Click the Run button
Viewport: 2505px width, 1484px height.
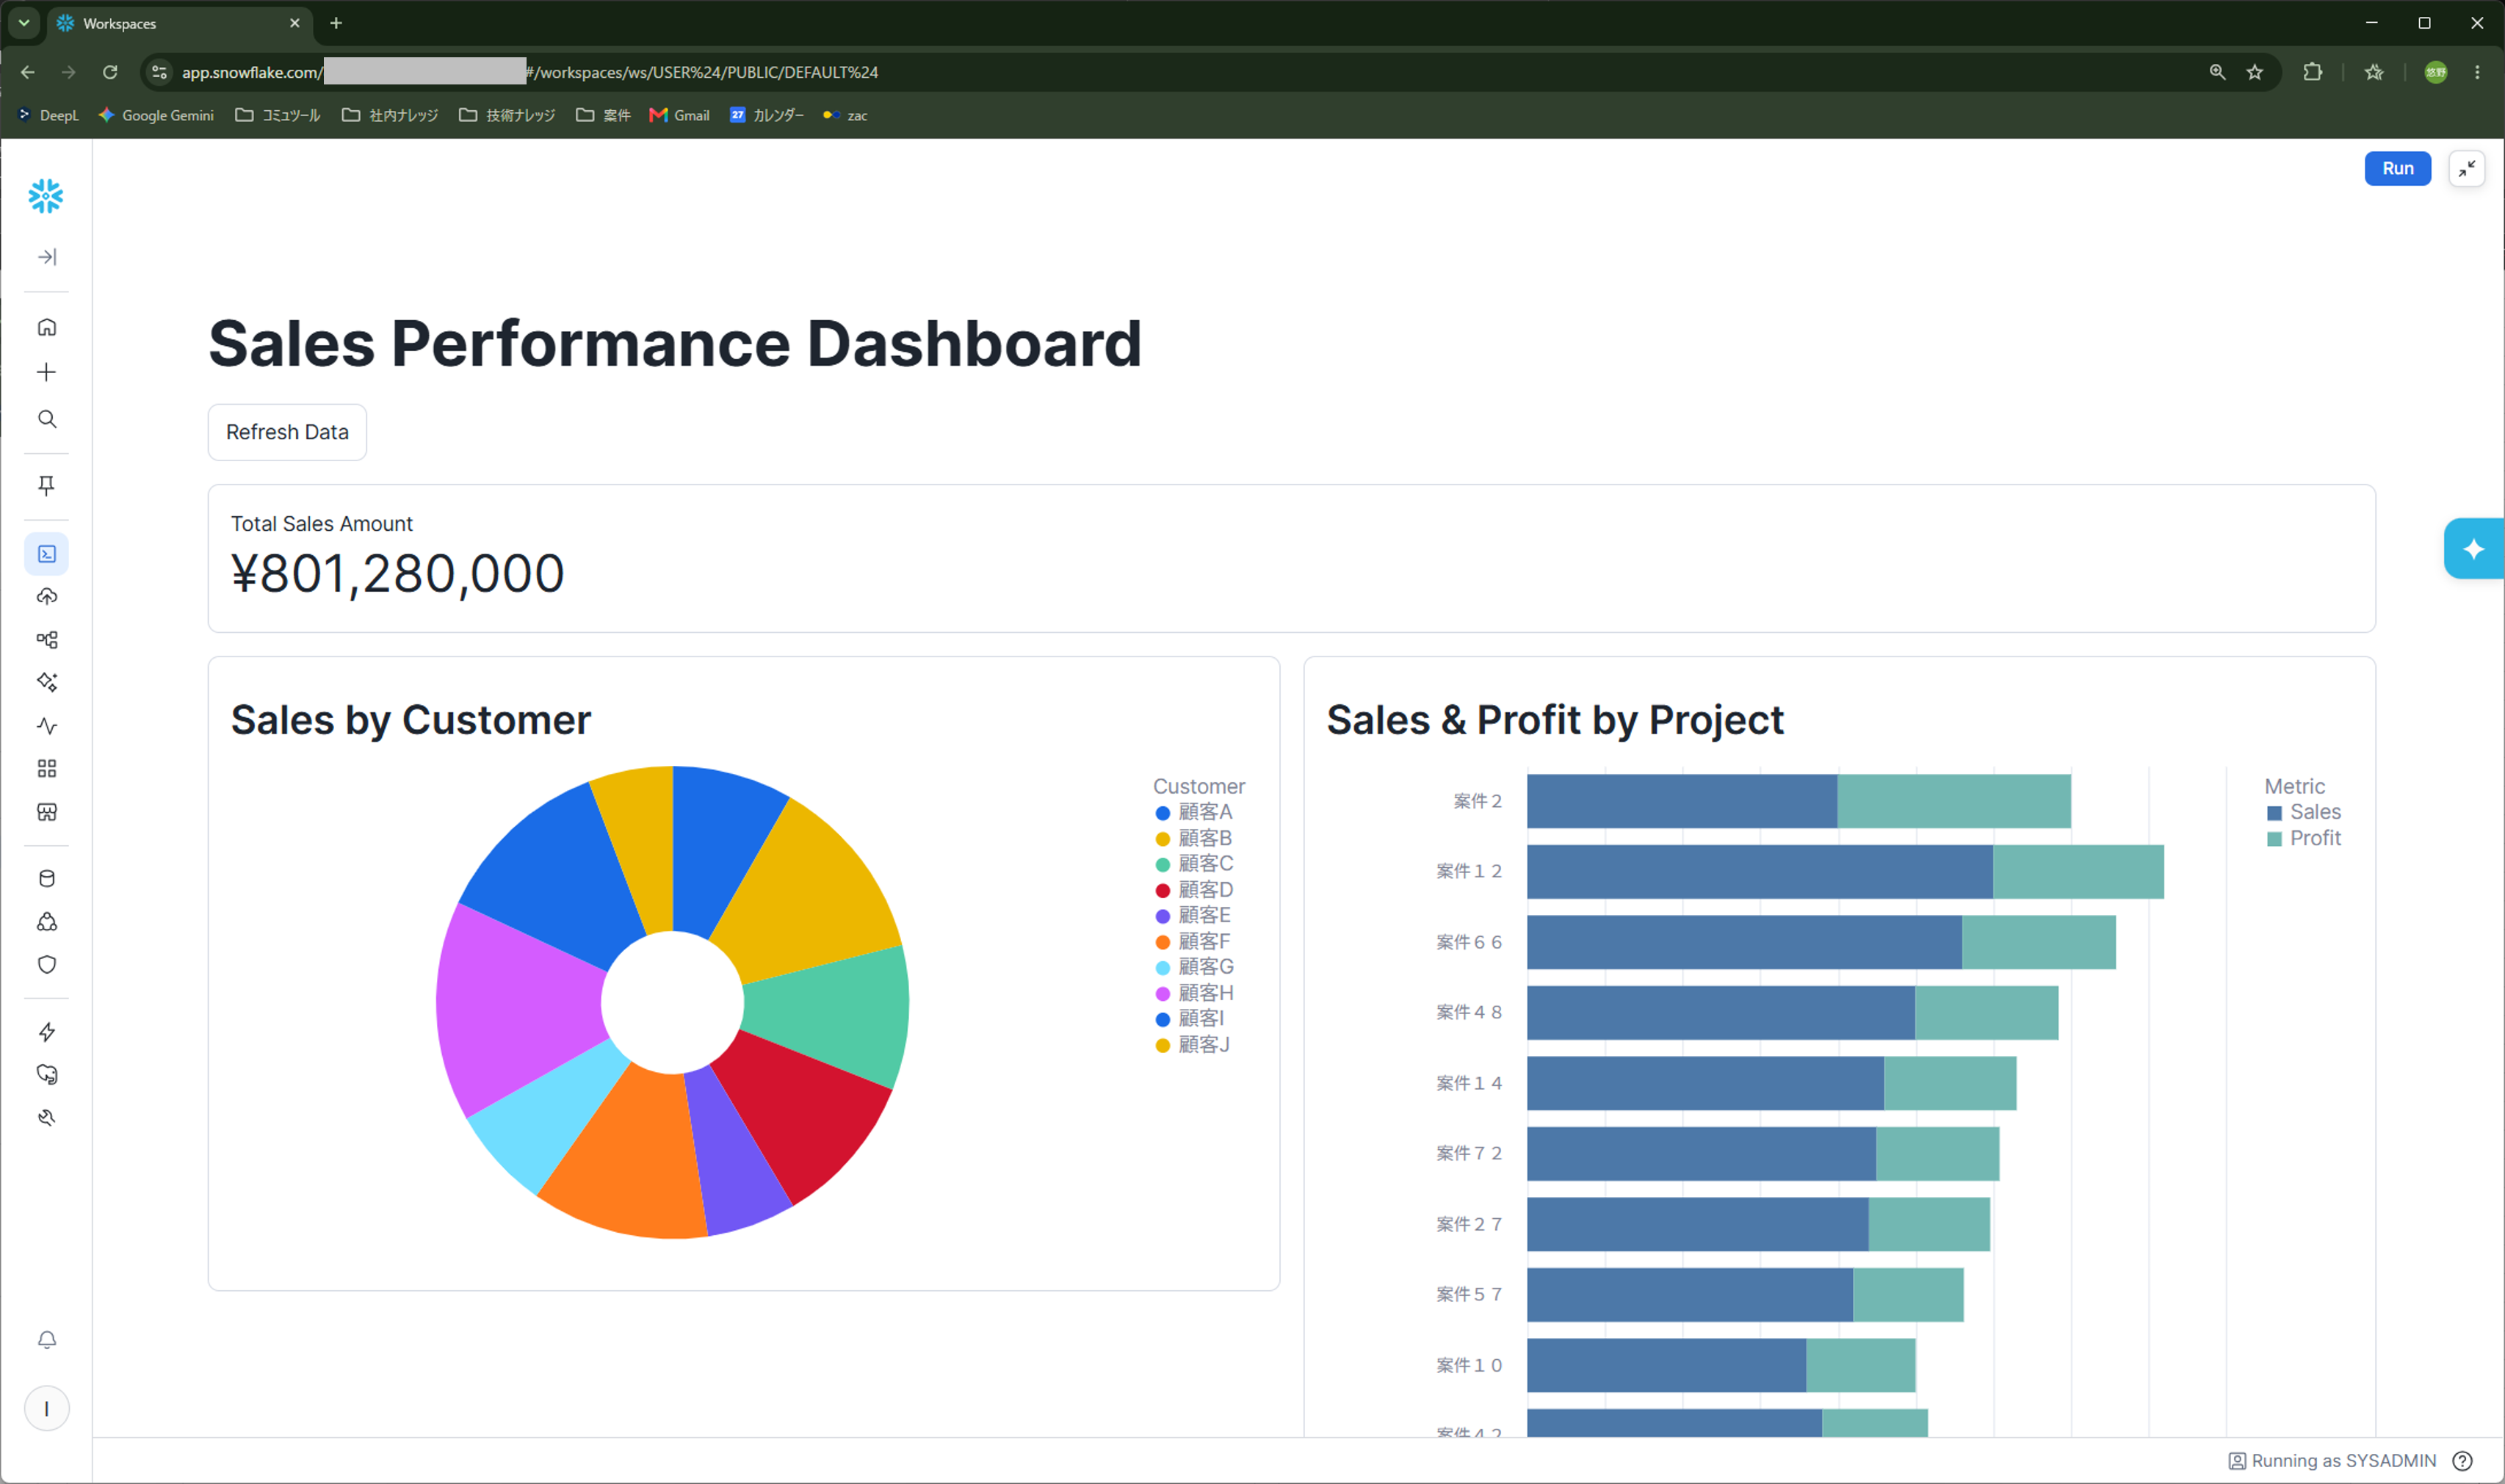(2397, 168)
